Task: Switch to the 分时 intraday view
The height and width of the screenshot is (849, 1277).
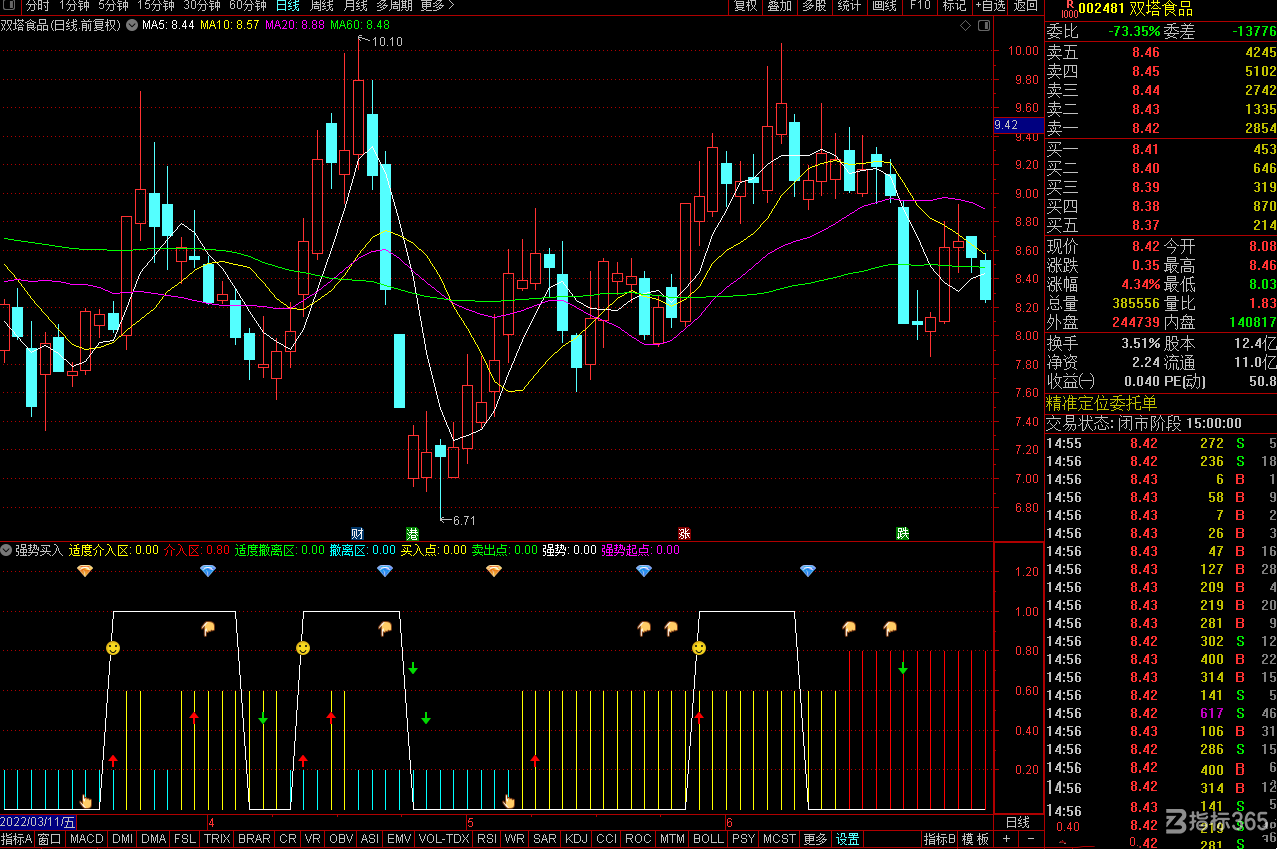Action: [x=37, y=6]
